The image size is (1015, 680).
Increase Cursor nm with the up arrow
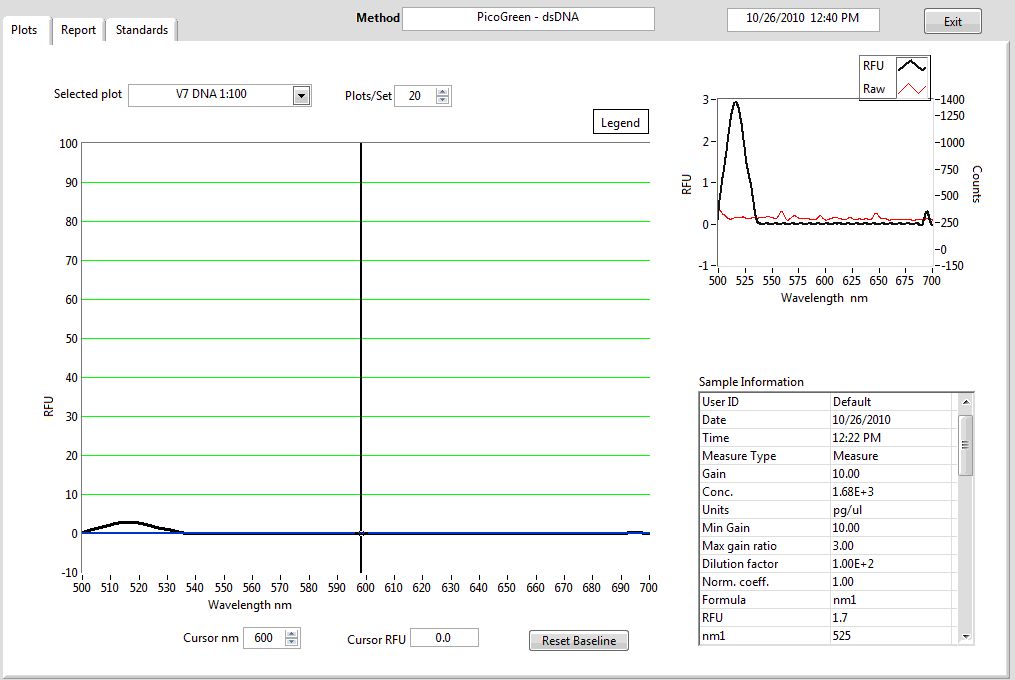point(292,633)
